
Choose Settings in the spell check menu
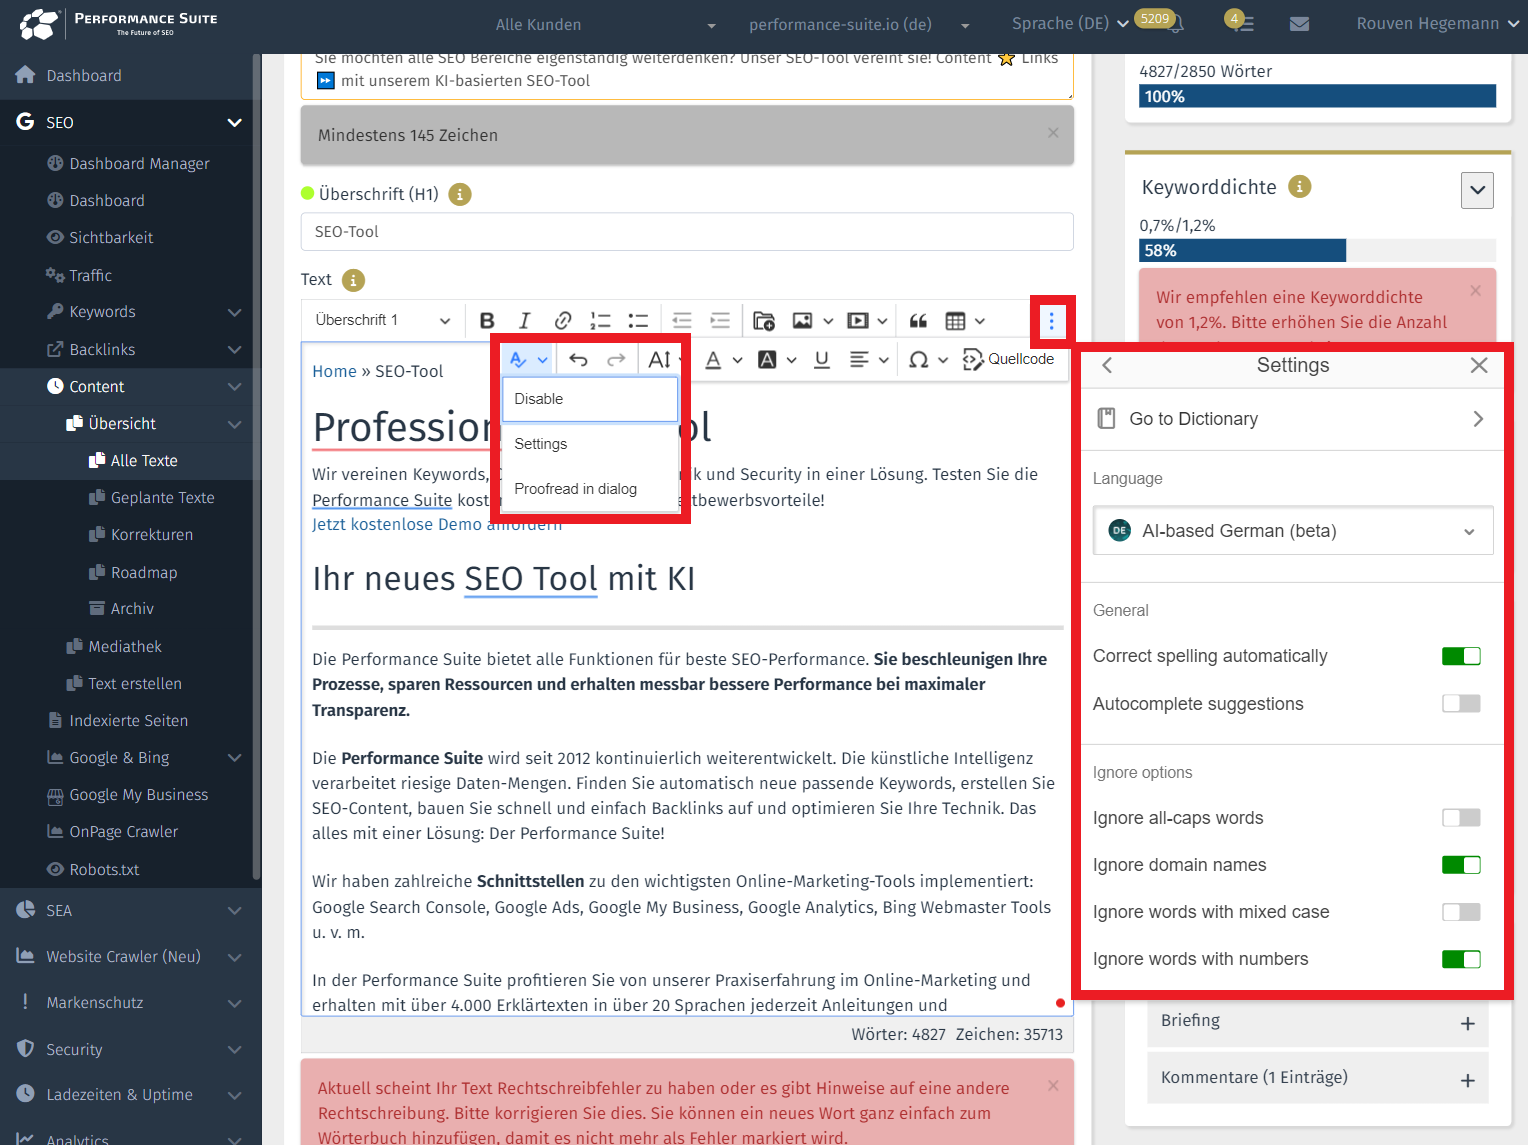click(590, 444)
